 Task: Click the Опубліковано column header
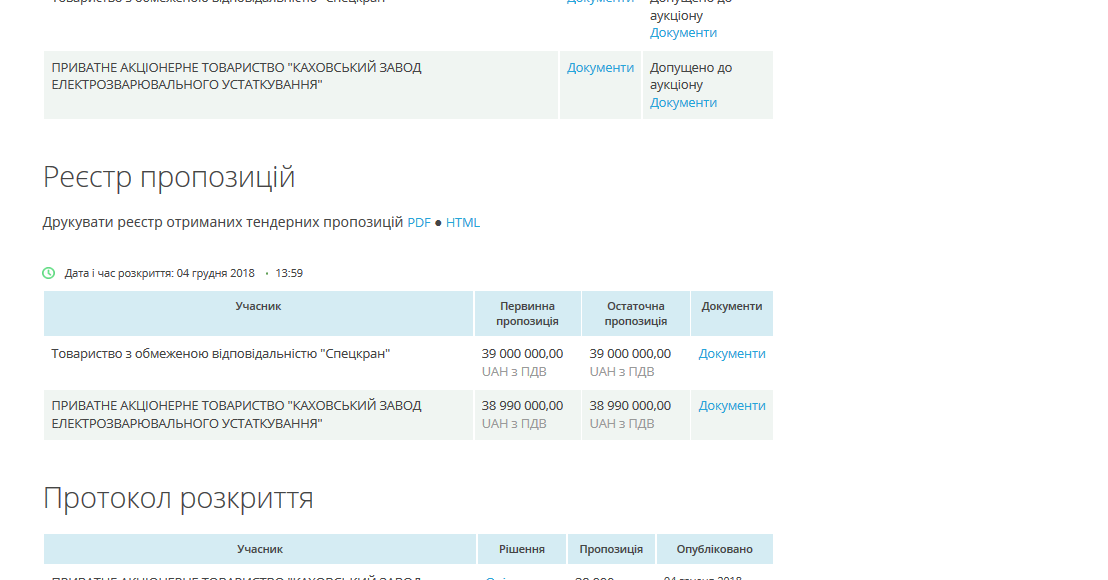(714, 549)
